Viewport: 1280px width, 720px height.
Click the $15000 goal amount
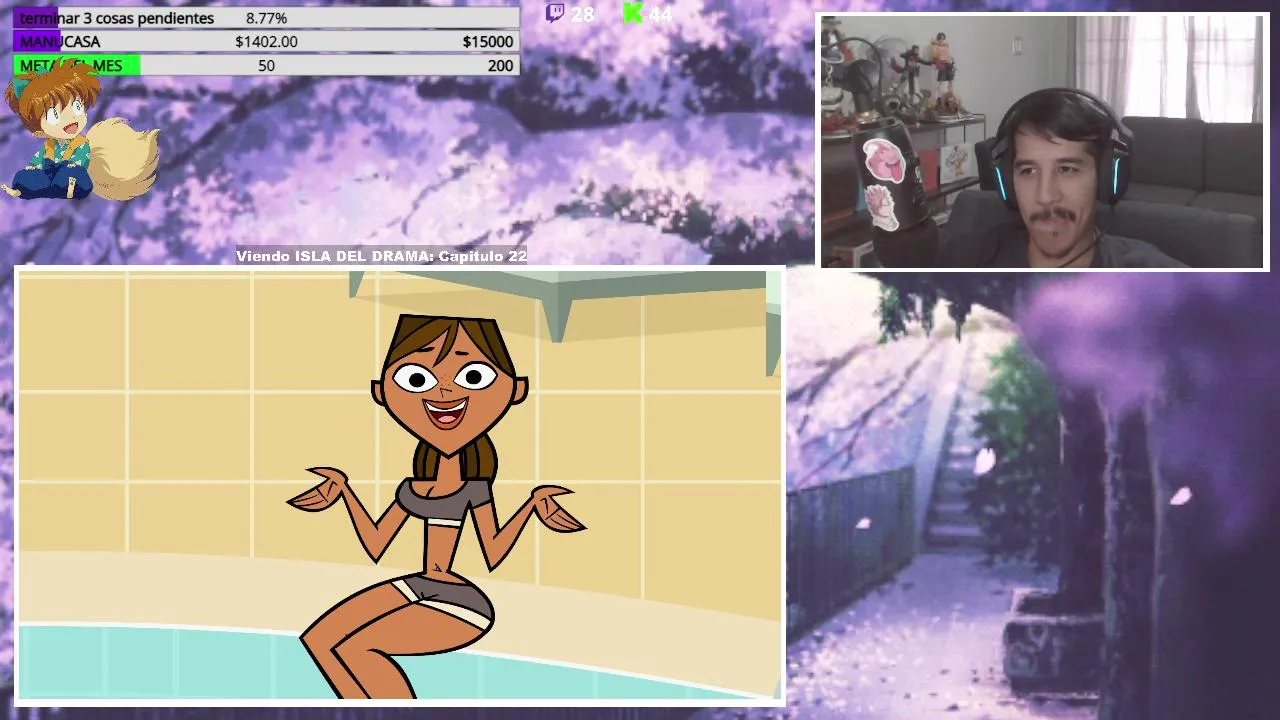pyautogui.click(x=488, y=42)
